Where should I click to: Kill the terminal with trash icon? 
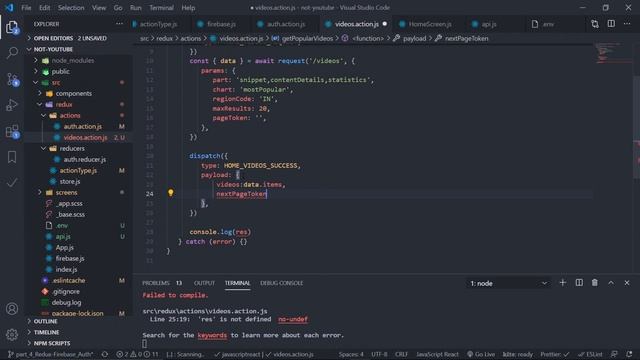595,282
